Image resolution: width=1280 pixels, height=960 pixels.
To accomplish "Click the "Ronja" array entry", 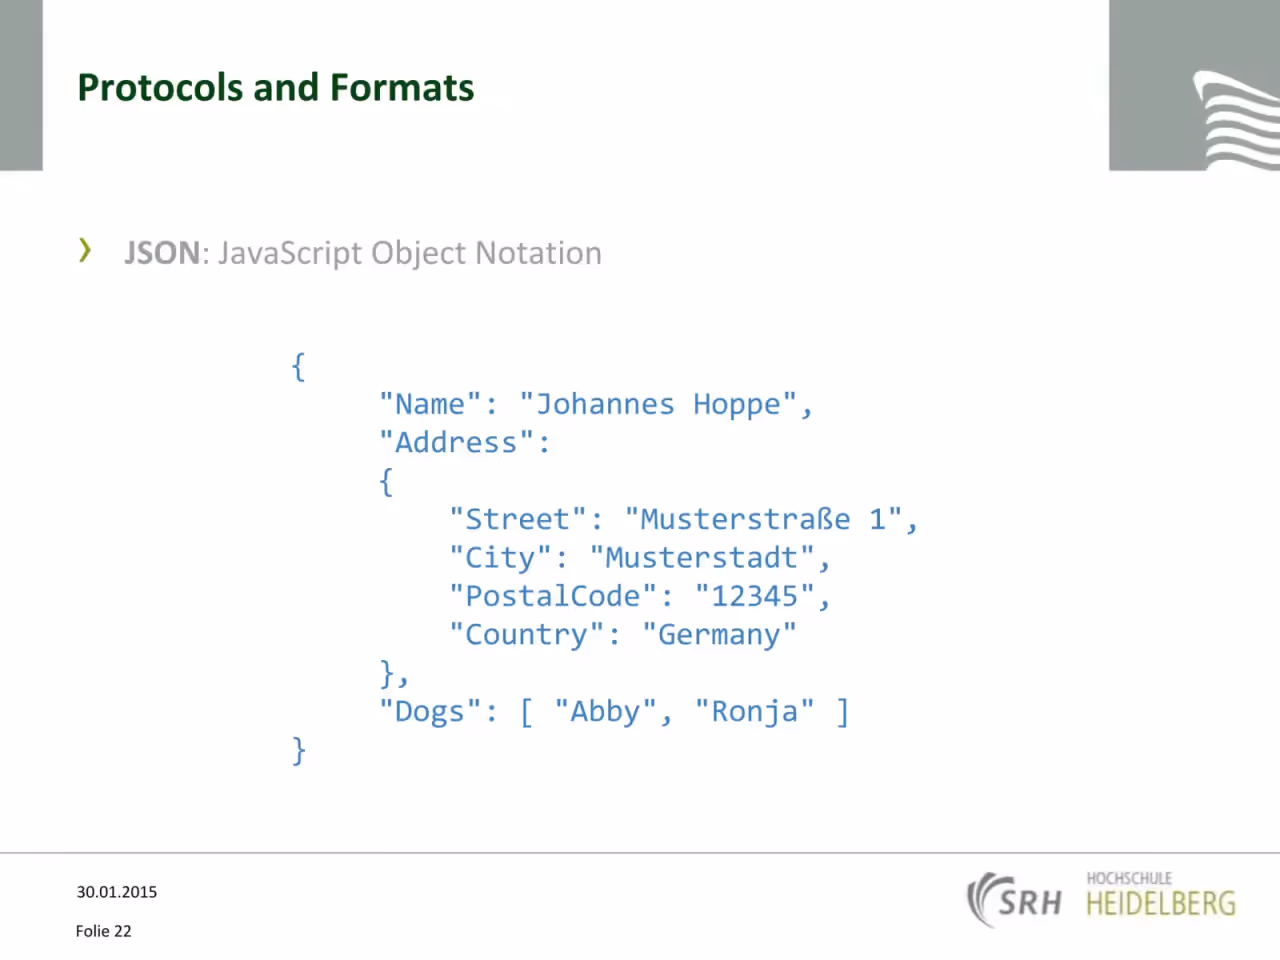I will pyautogui.click(x=754, y=711).
